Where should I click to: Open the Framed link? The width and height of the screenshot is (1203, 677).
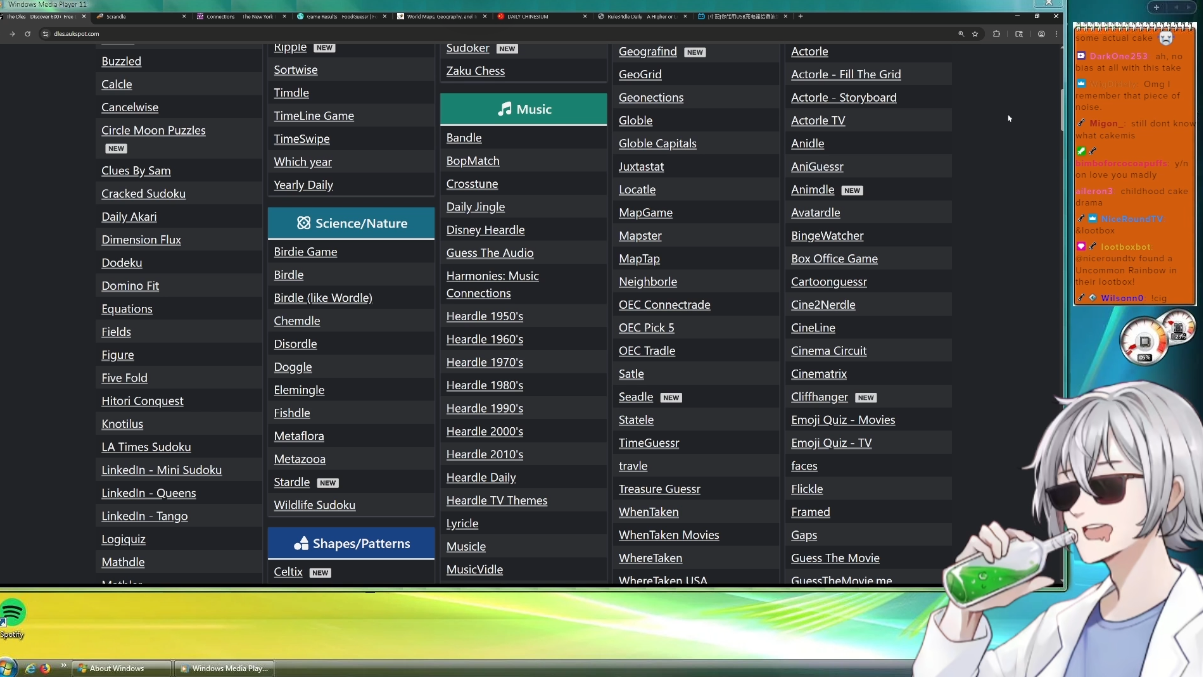point(810,512)
